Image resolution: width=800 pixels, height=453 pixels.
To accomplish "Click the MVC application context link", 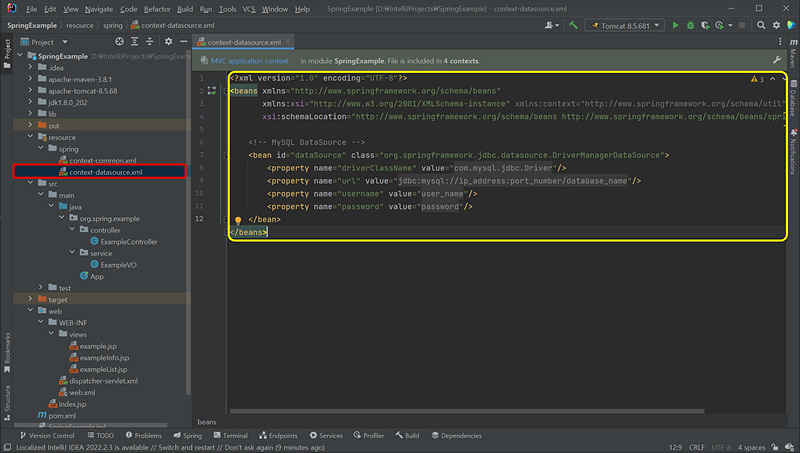I will 249,61.
